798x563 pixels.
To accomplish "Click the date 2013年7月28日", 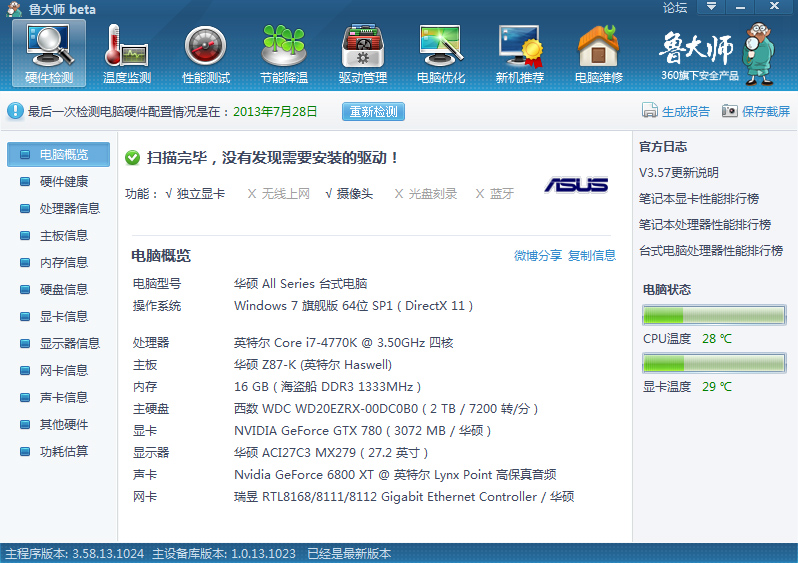I will pos(275,111).
